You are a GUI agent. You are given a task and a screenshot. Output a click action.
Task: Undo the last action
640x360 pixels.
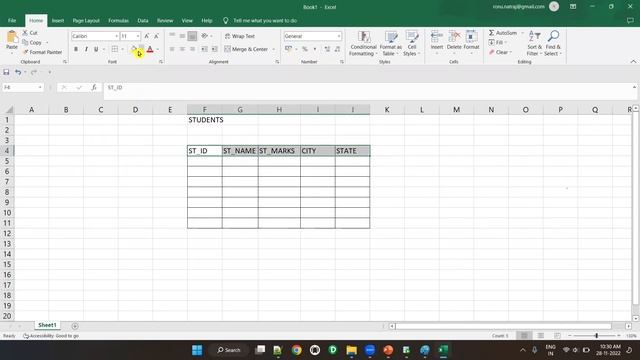[x=18, y=72]
